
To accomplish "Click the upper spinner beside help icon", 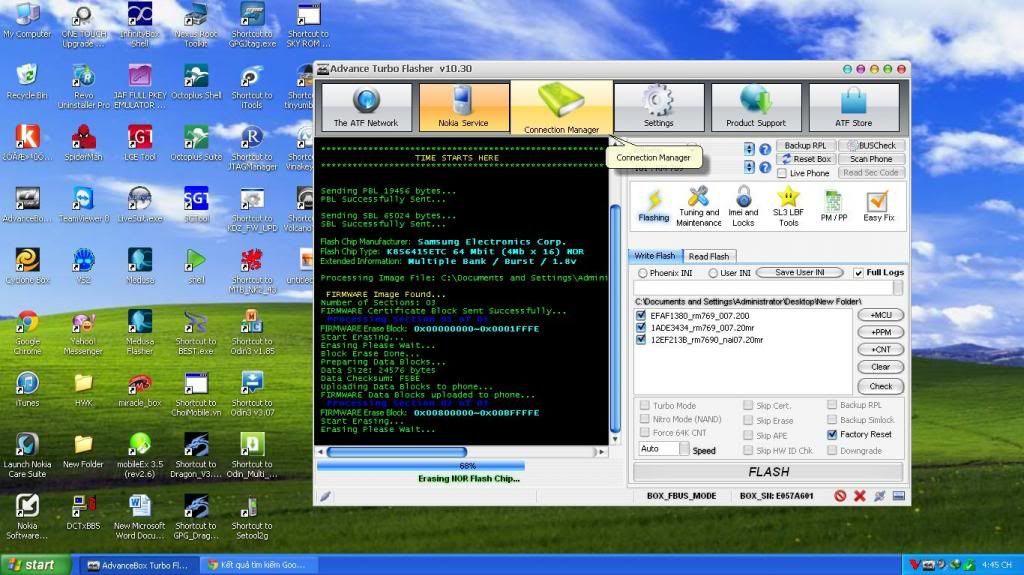I will click(749, 149).
